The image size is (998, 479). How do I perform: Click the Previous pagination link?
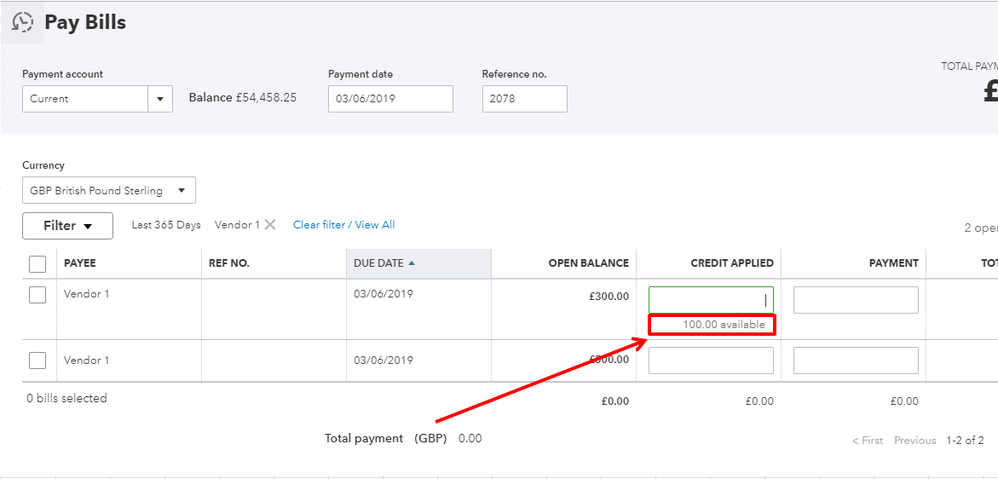click(915, 440)
